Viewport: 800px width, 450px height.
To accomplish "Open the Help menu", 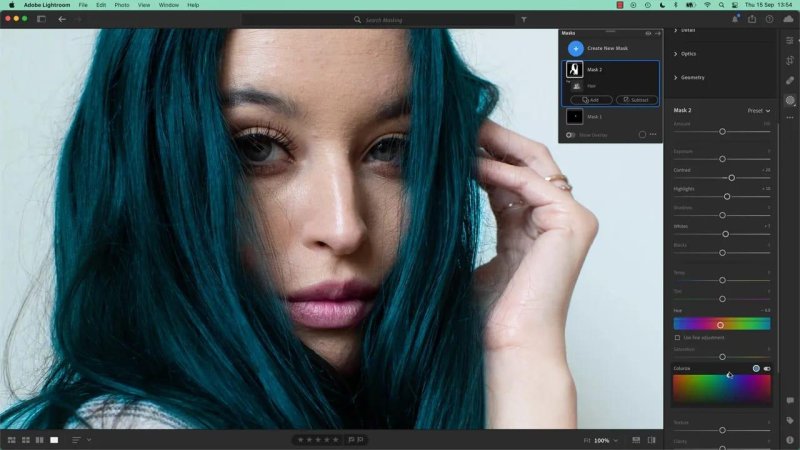I will pos(193,5).
